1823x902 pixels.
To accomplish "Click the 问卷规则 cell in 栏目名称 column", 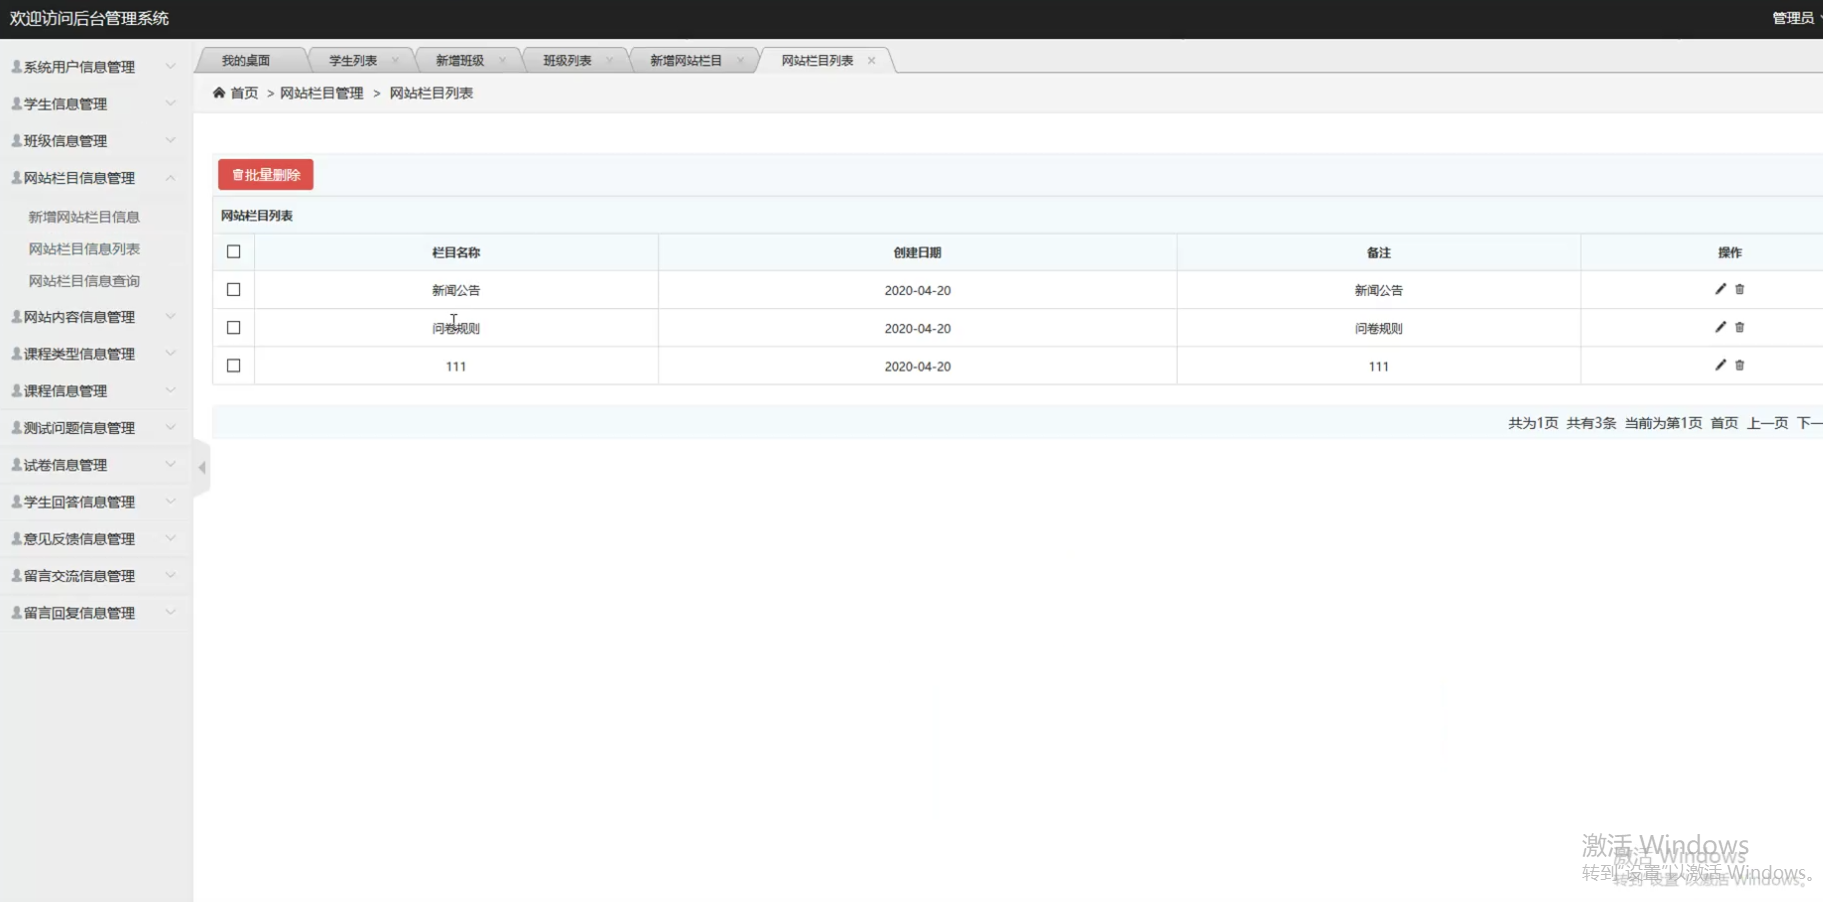I will [456, 328].
